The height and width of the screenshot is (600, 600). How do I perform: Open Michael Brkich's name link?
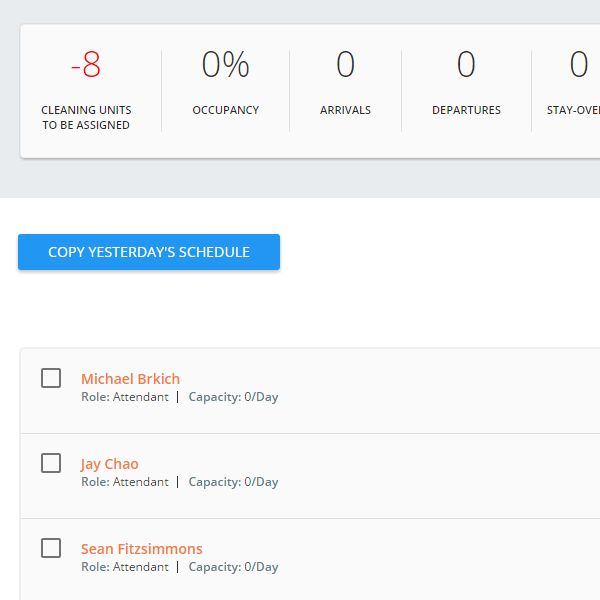(130, 379)
